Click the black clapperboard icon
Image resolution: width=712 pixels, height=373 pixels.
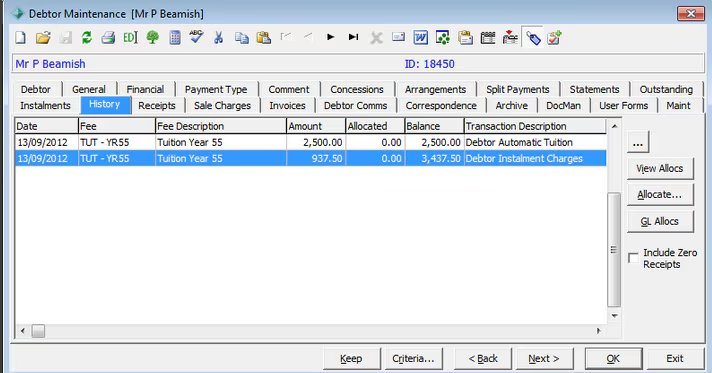tap(488, 38)
